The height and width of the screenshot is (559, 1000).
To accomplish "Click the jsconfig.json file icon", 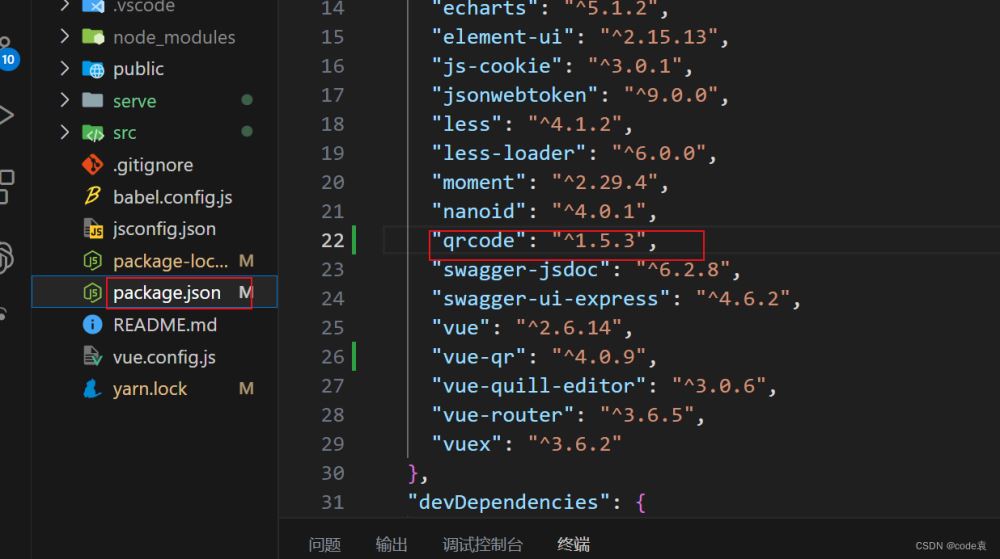I will [x=93, y=228].
